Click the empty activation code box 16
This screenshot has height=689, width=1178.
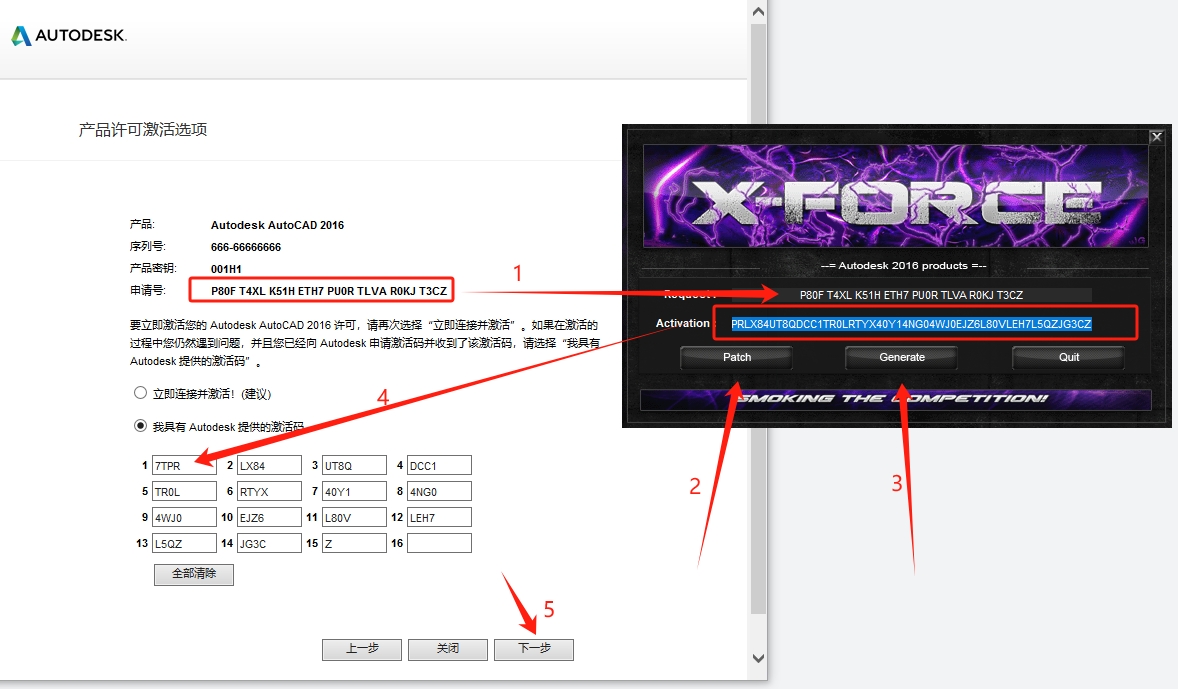click(x=439, y=543)
